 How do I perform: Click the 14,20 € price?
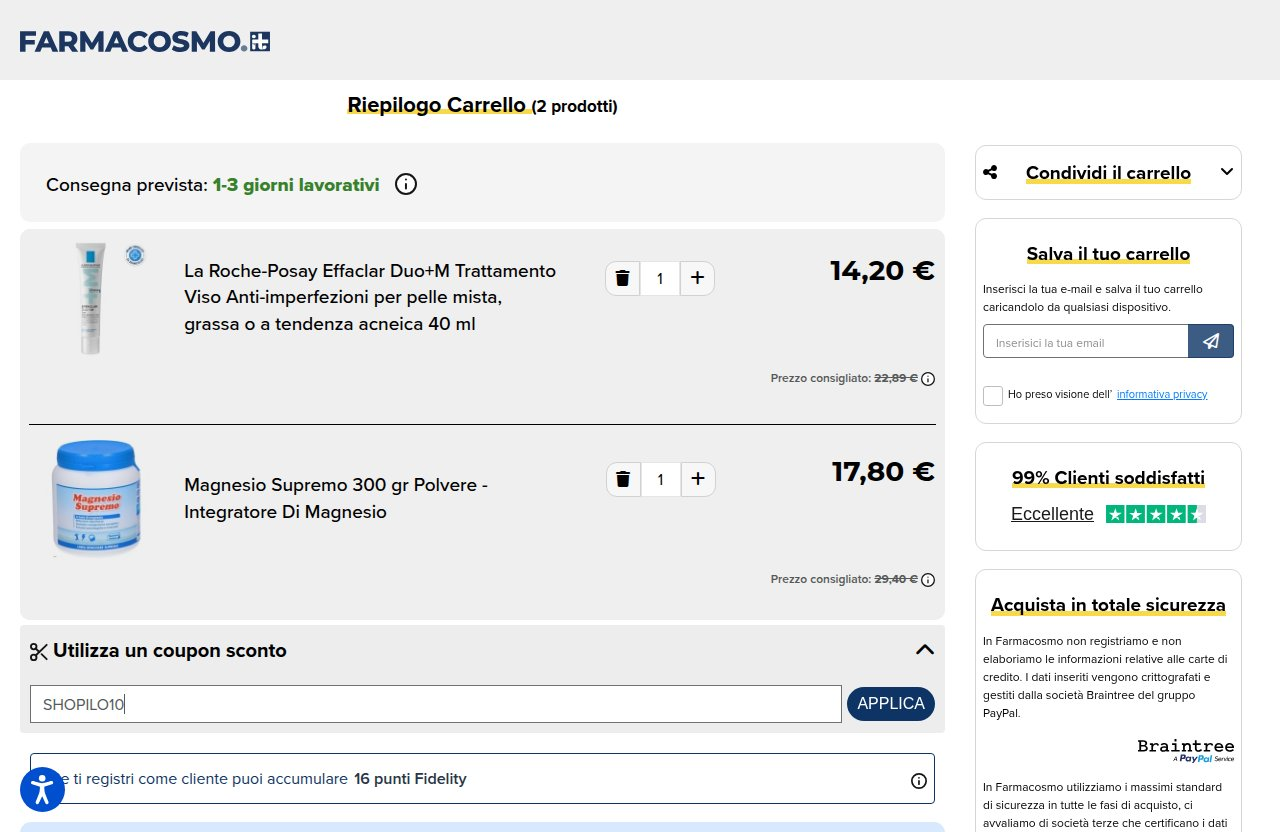pos(882,270)
